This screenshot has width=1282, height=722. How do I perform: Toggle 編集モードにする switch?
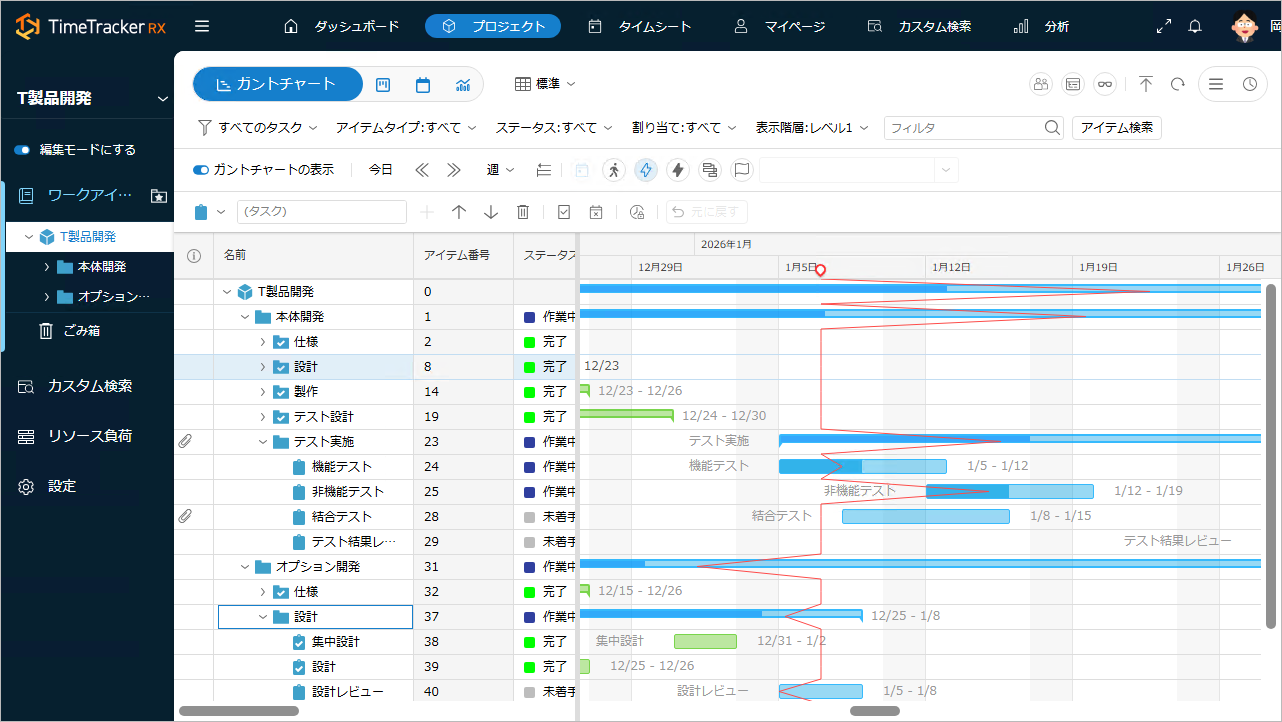(22, 150)
